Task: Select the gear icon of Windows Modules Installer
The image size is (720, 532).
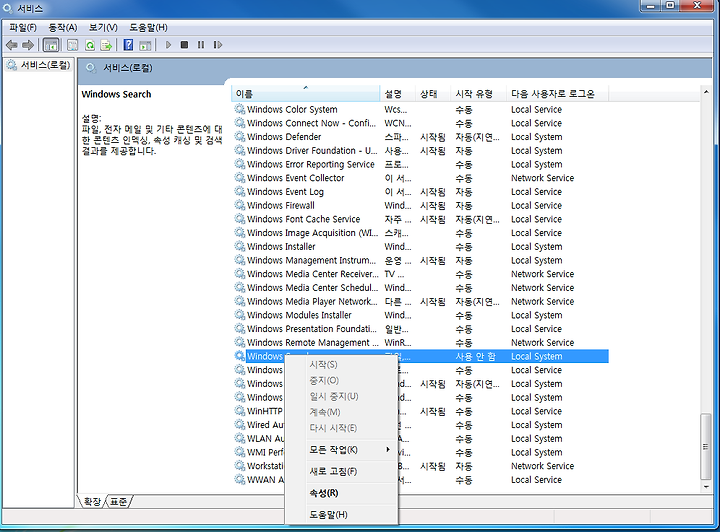Action: click(x=240, y=315)
